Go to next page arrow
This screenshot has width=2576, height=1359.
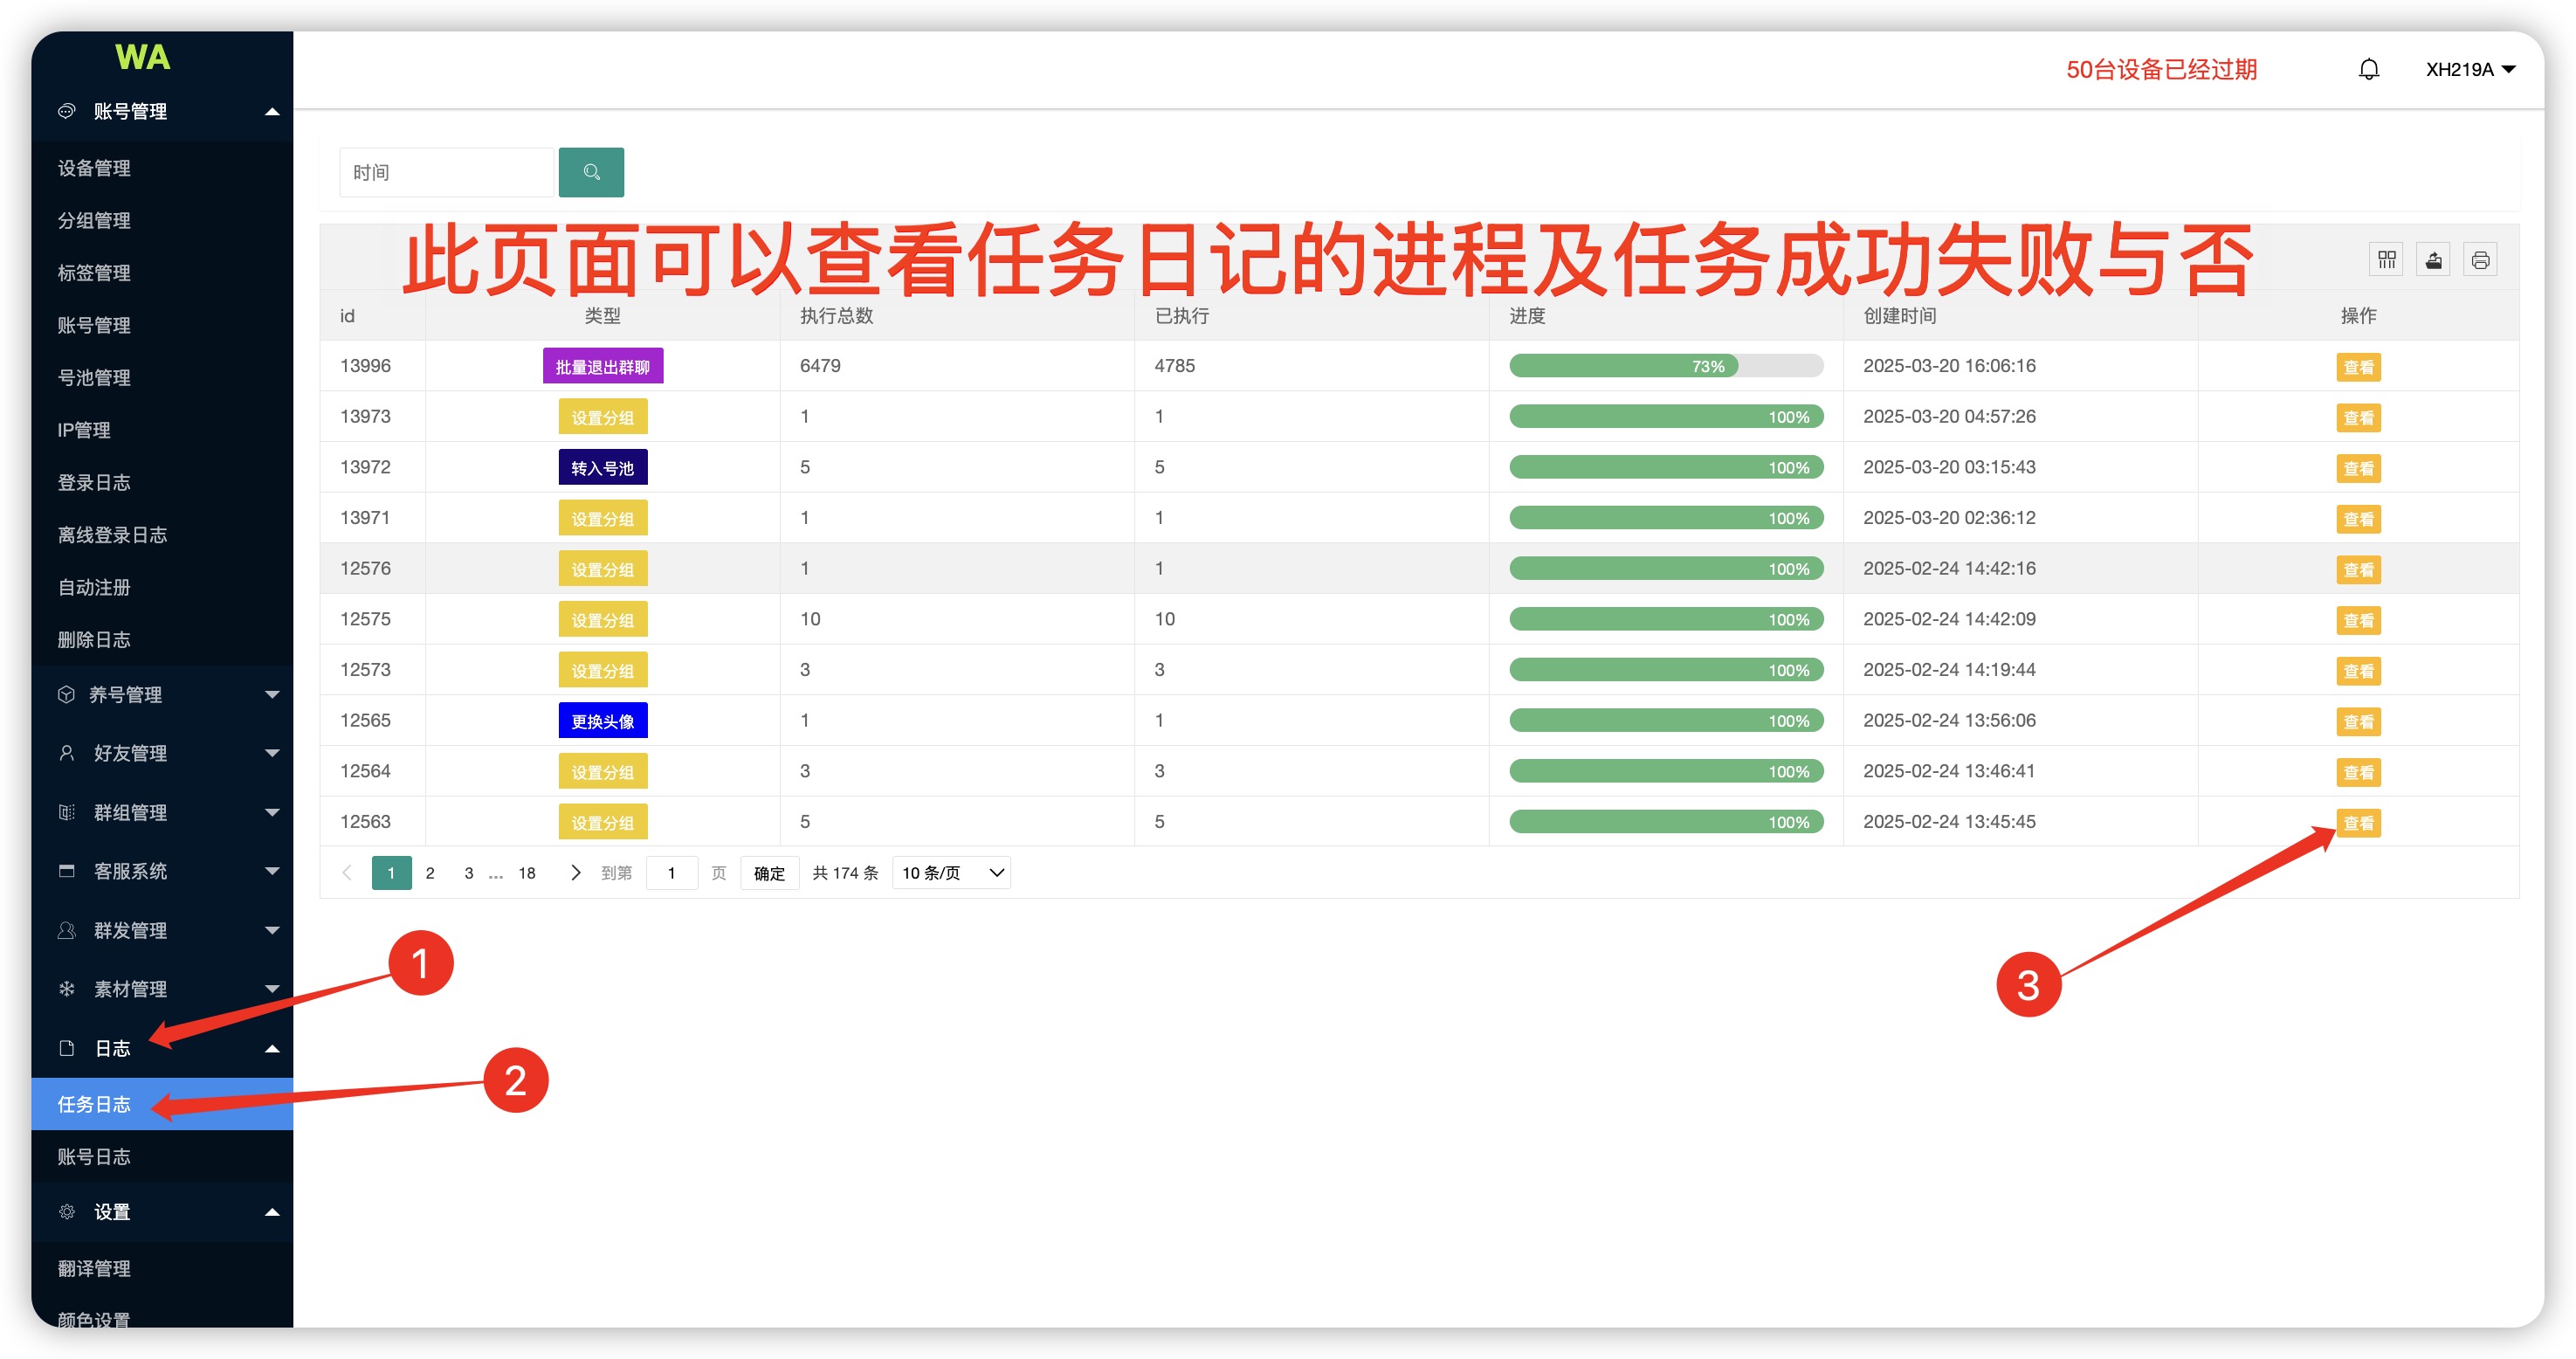click(x=575, y=872)
